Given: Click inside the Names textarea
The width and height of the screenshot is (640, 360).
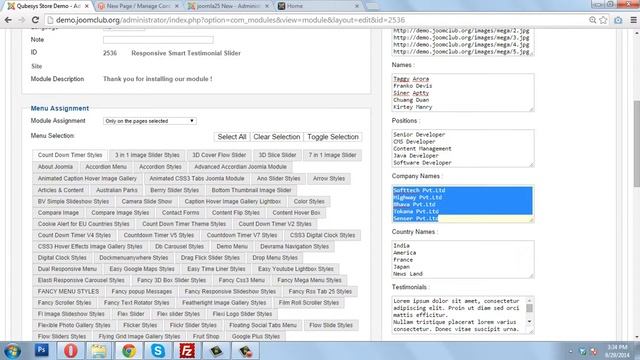Looking at the screenshot, I should click(x=463, y=93).
